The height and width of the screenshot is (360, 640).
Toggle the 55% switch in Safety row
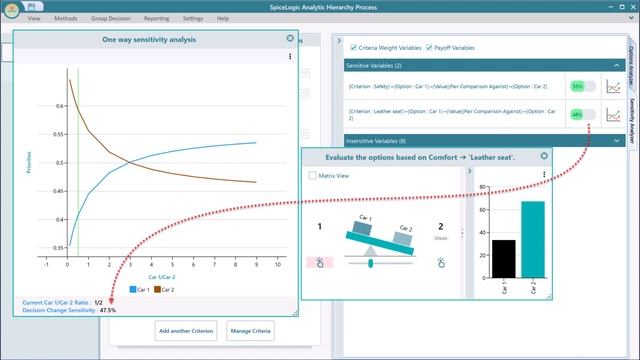(x=583, y=86)
